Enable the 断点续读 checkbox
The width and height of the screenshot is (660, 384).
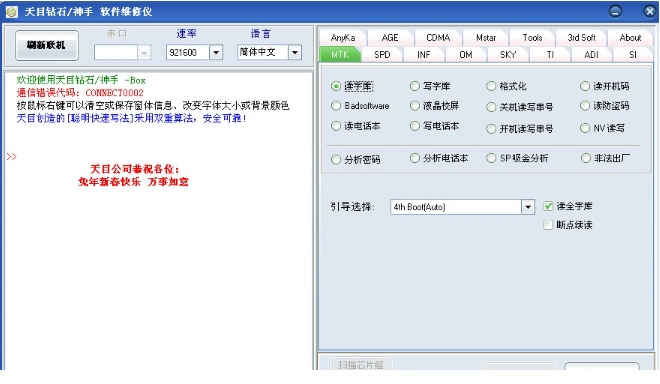pos(548,225)
